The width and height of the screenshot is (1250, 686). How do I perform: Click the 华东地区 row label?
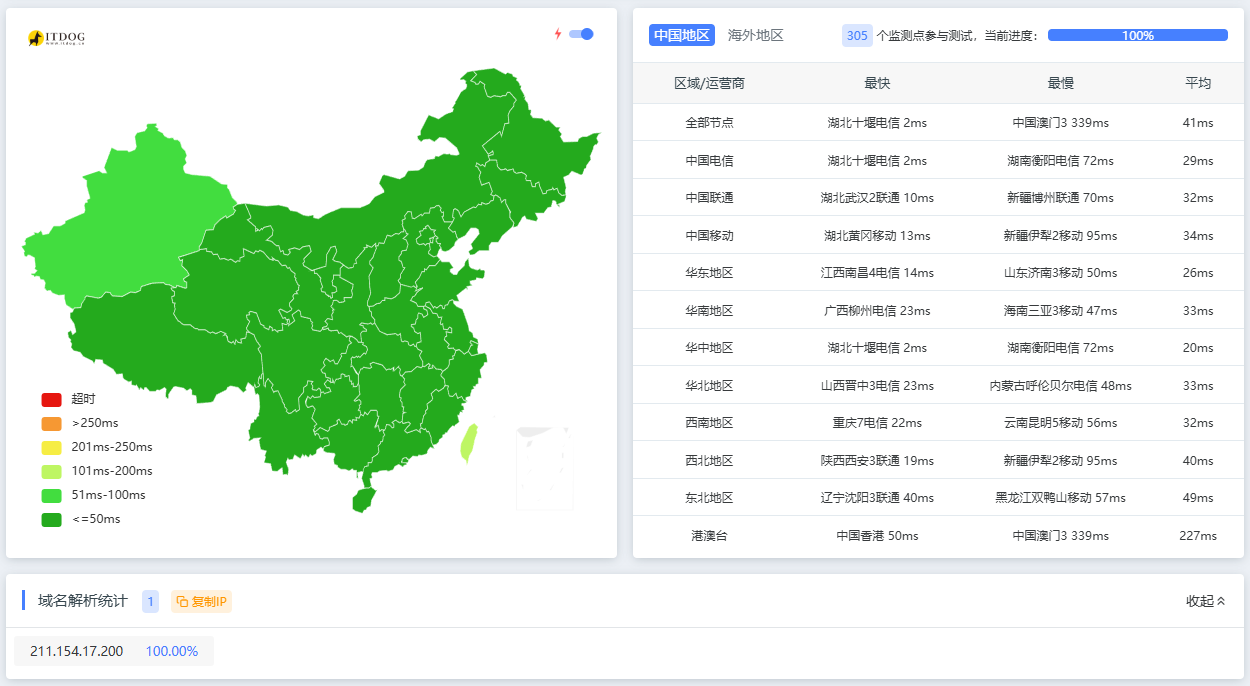[709, 272]
